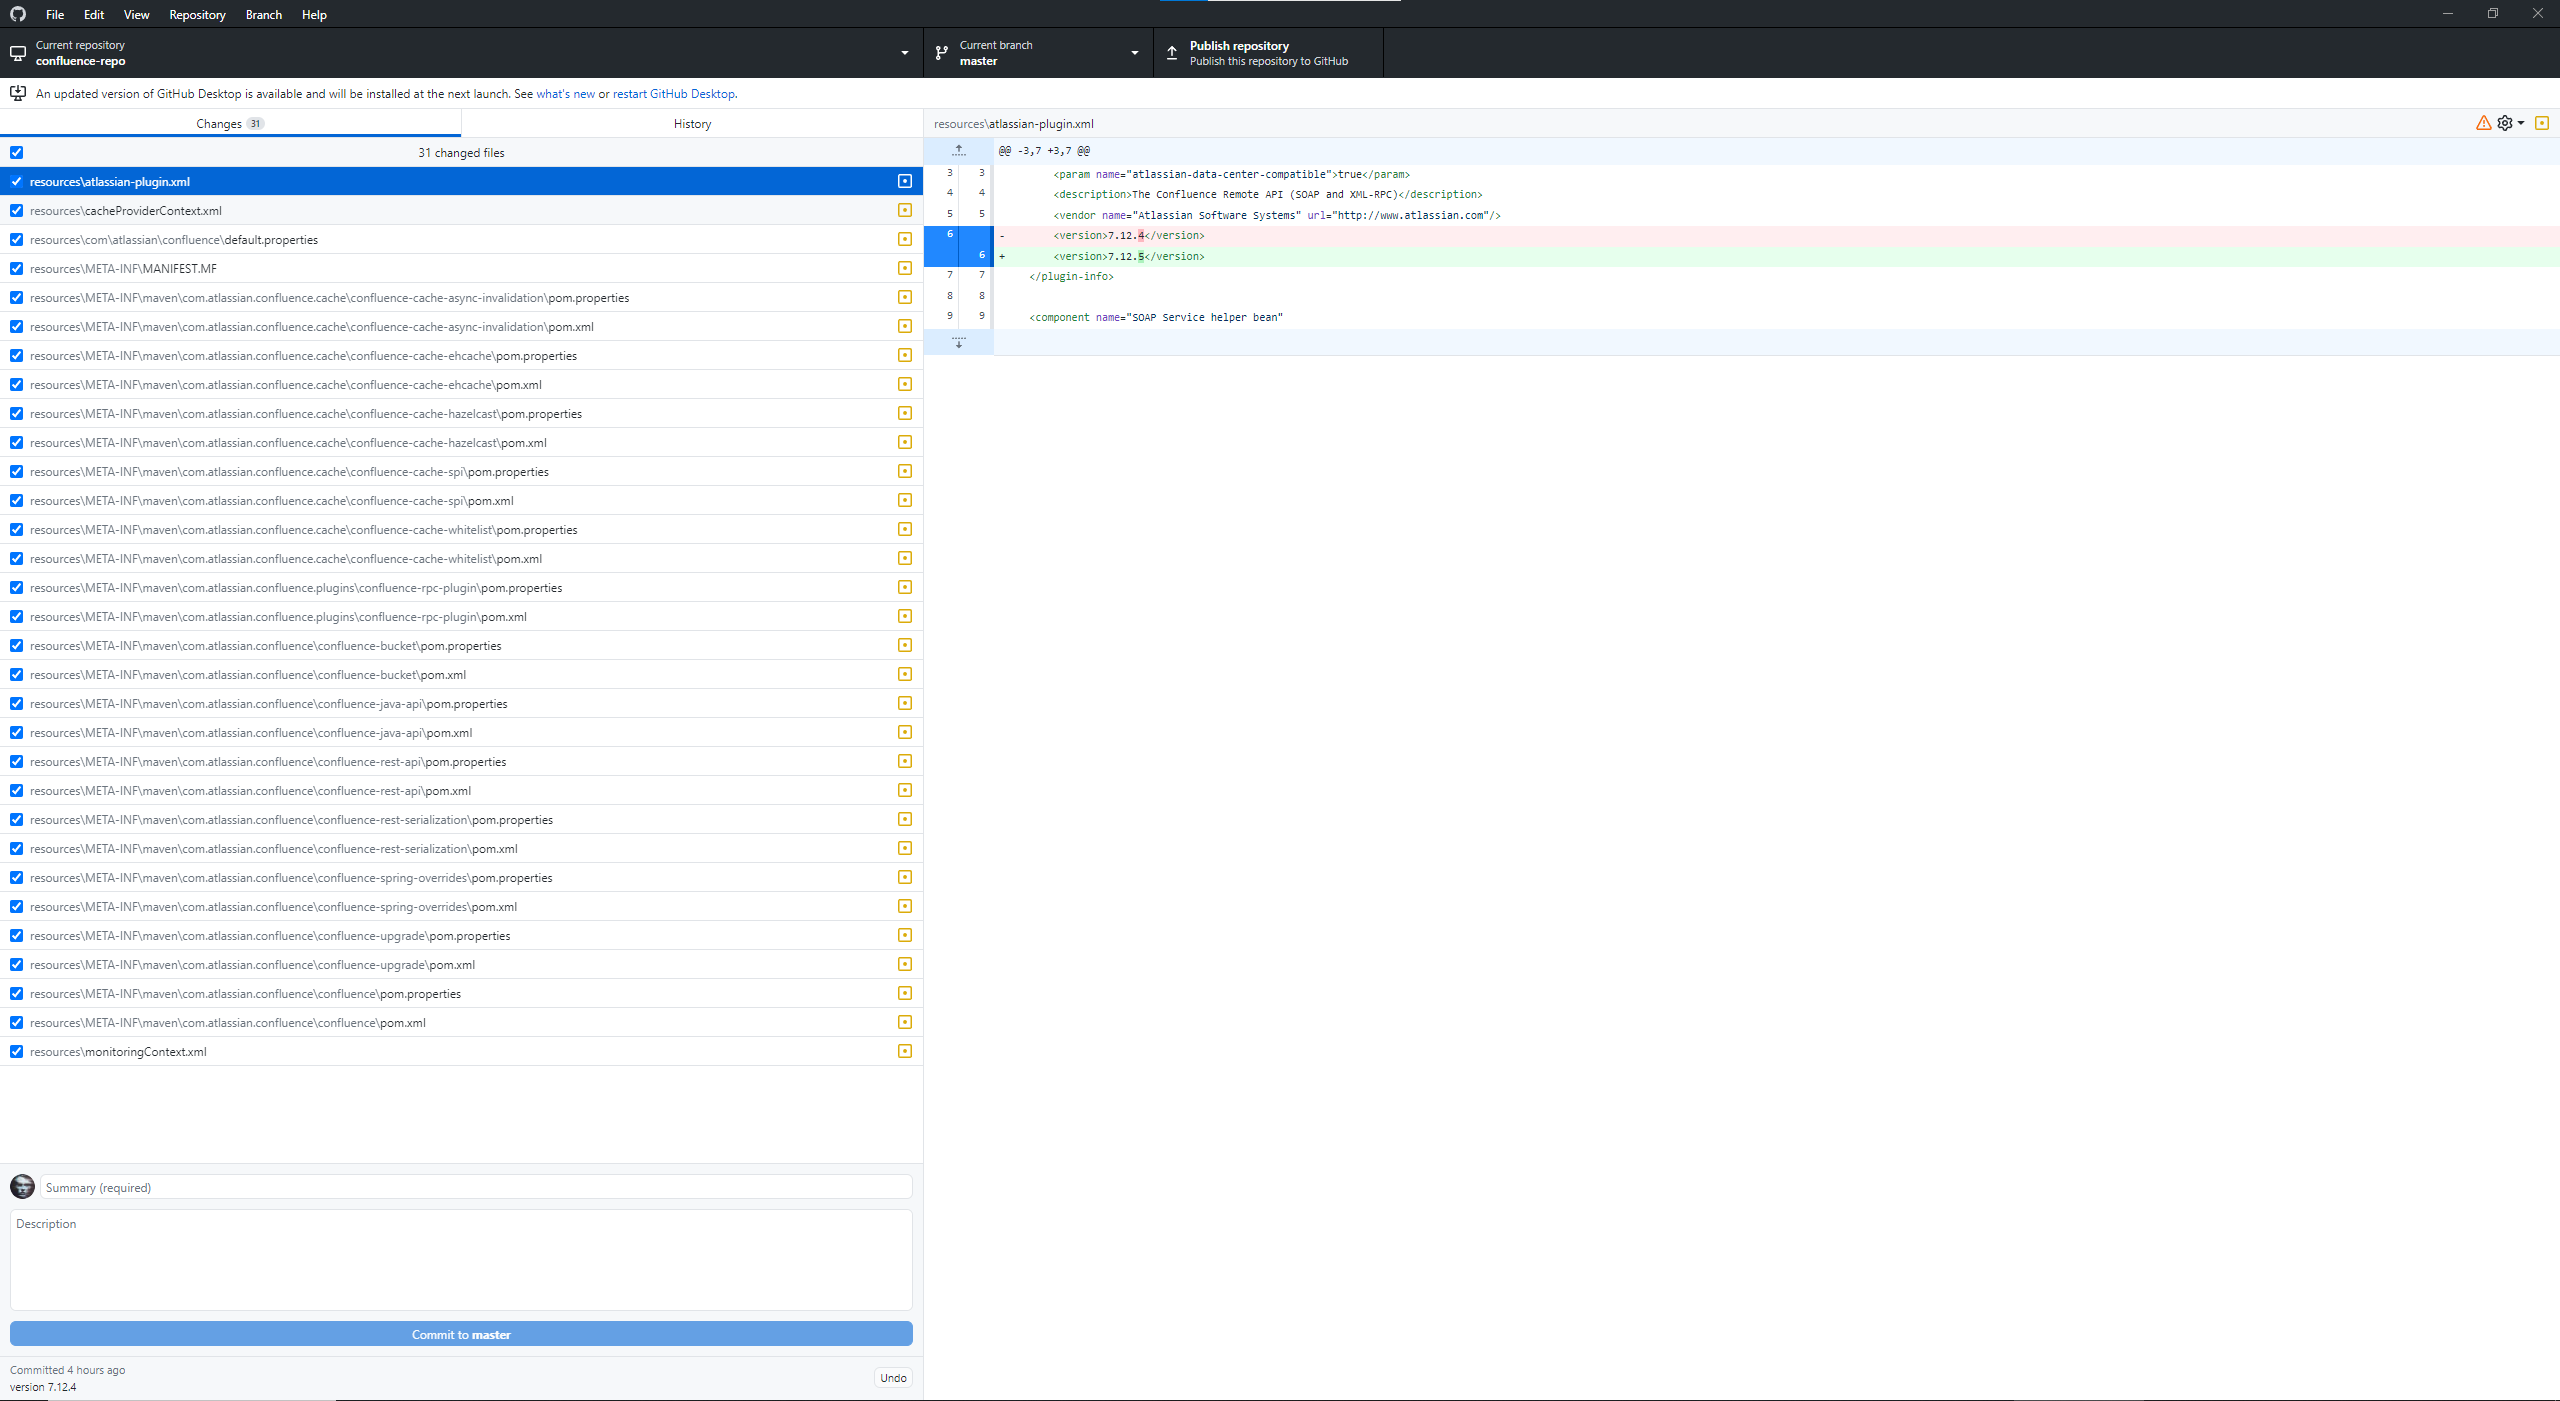2560x1401 pixels.
Task: Click modified icon for confluence-rest-api pom.properties
Action: [905, 761]
